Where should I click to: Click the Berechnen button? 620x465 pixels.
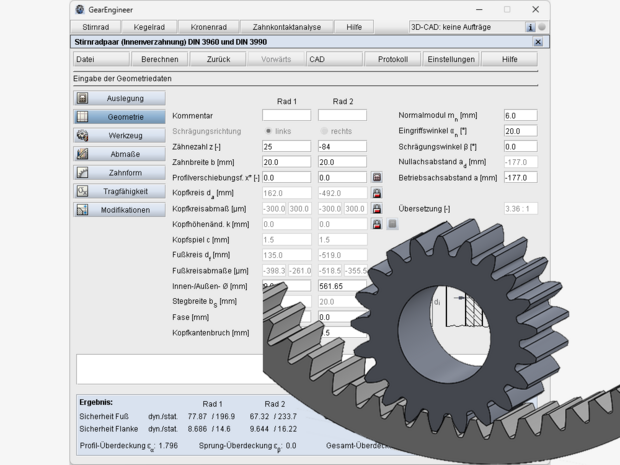160,59
